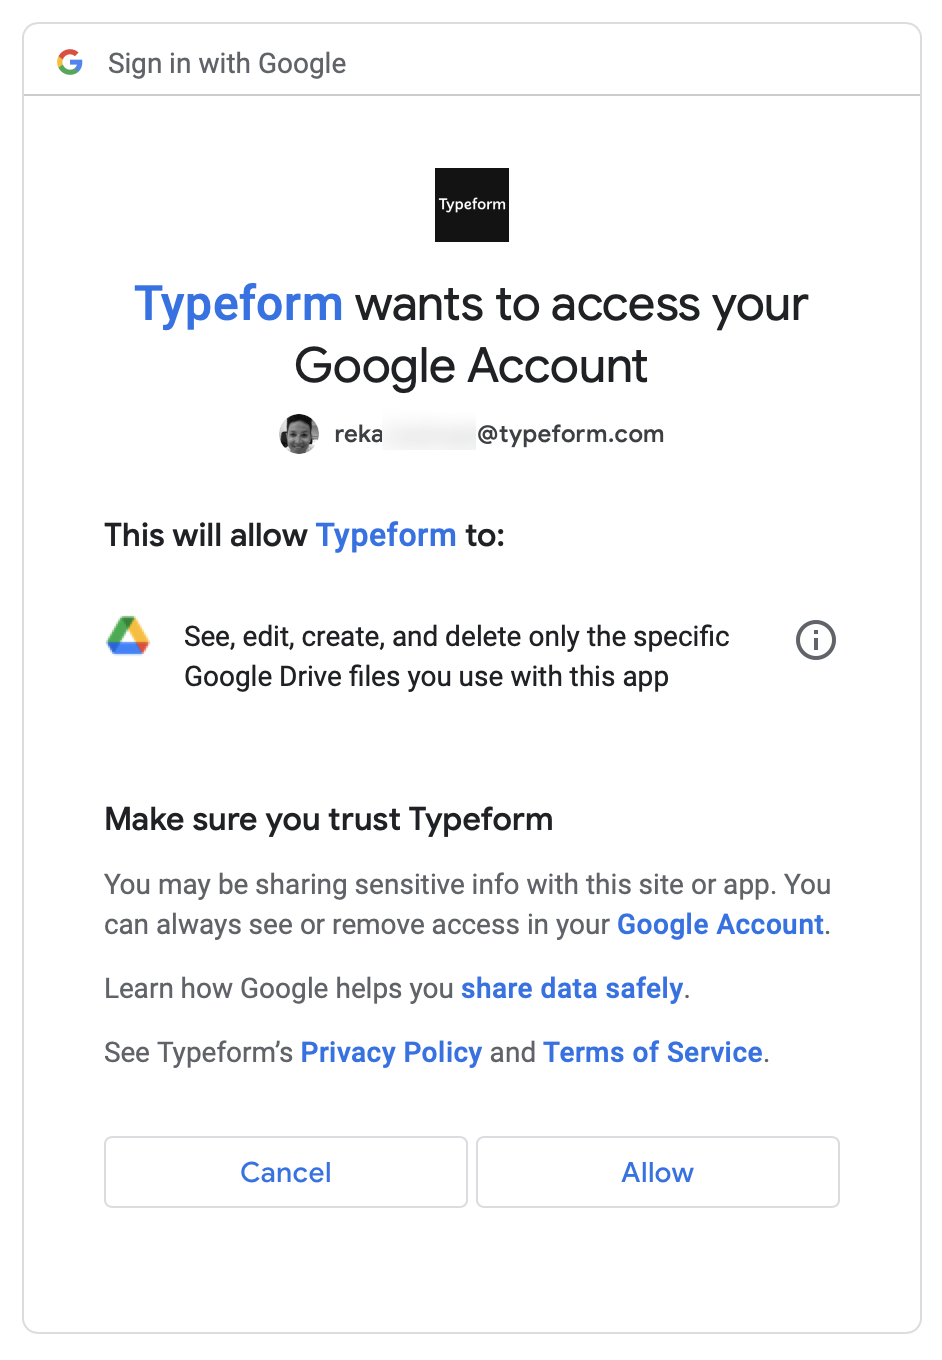Click the @typeform.com email address
Viewport: 942px width, 1360px height.
(570, 434)
